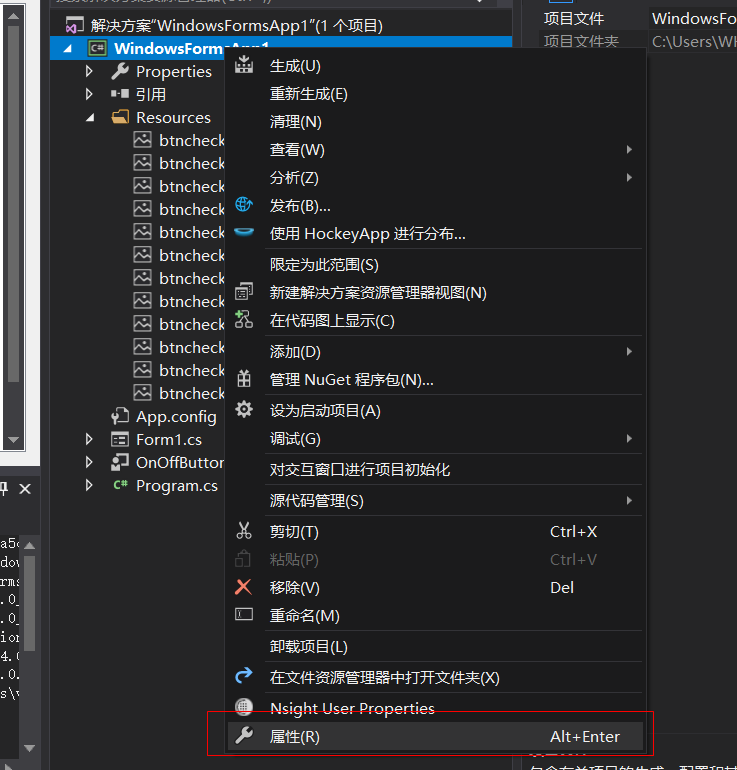Screen dimensions: 737x770
Task: Collapse the WindowsFormsApp1 project node
Action: pos(68,49)
